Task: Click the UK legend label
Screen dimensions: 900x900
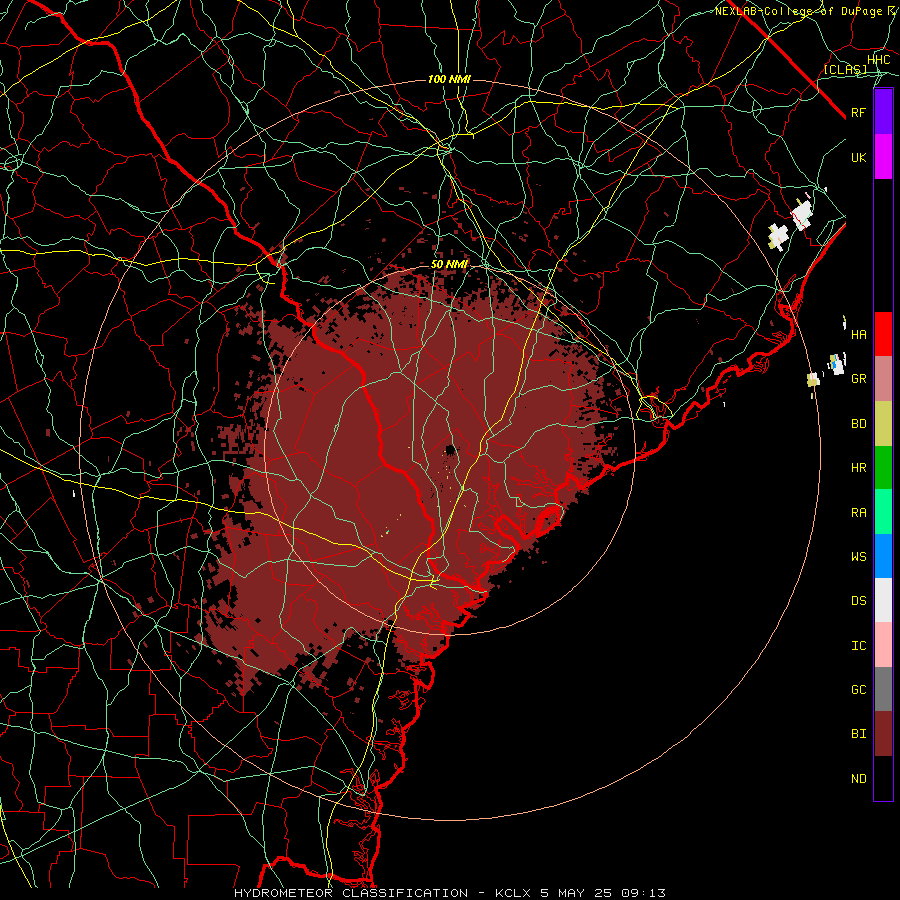Action: [x=859, y=157]
